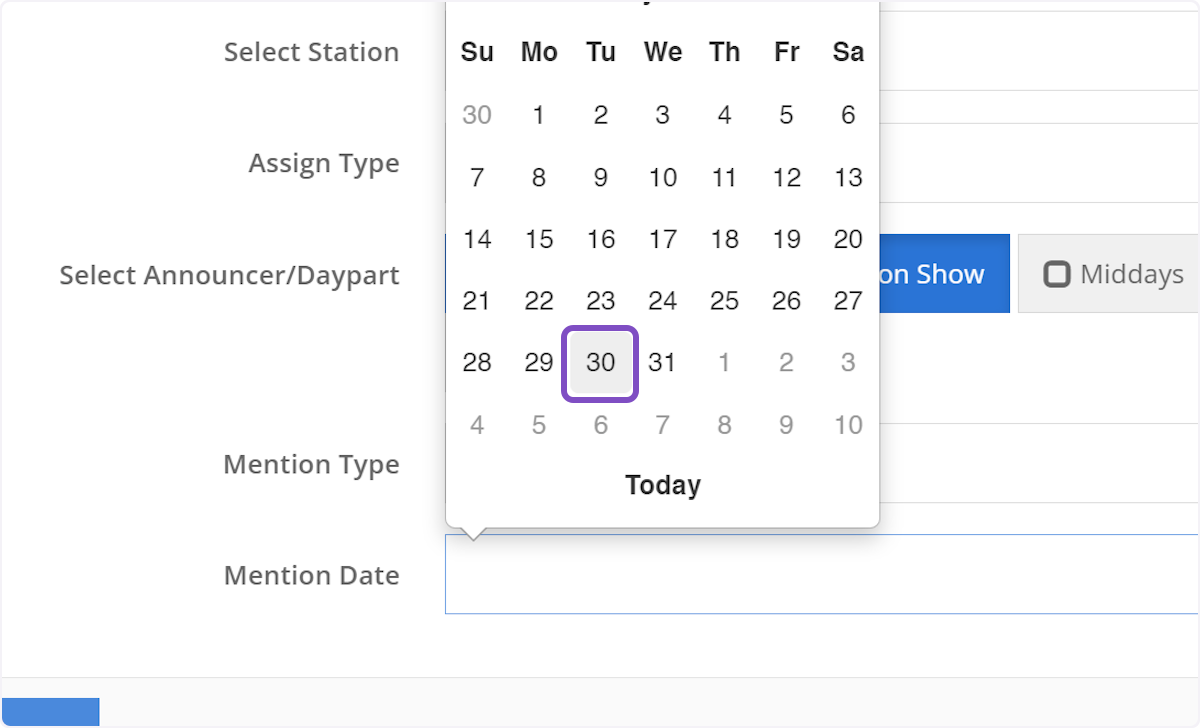
Task: Select date 18 in the calendar
Action: [724, 239]
